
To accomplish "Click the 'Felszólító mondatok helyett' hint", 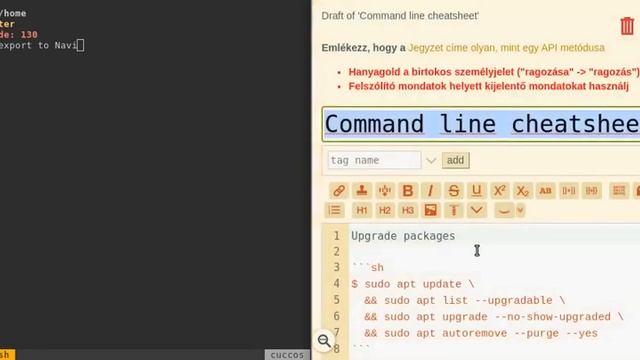I will (x=489, y=86).
